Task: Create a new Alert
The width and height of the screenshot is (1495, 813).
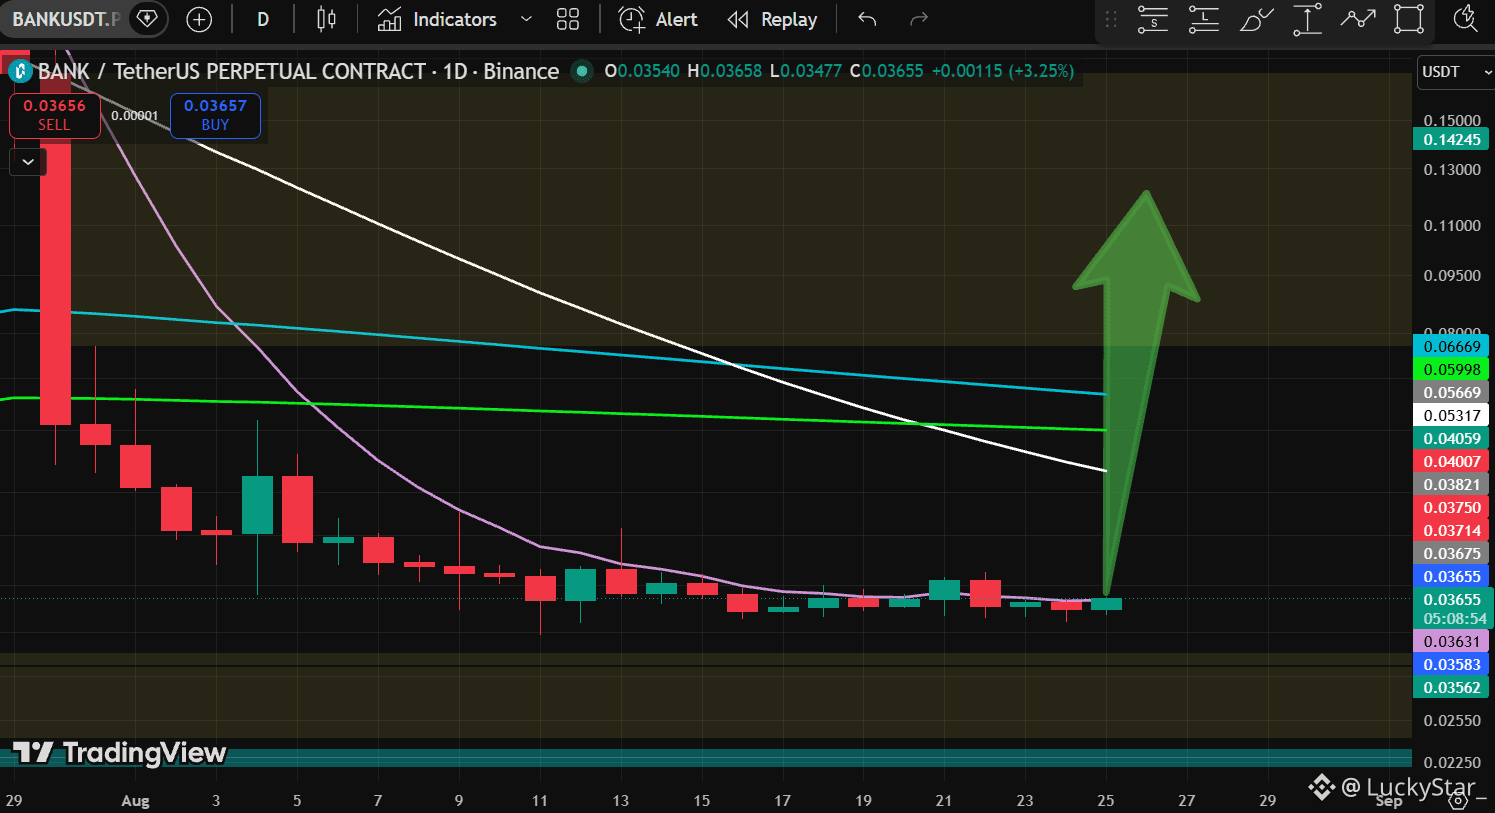Action: click(658, 19)
